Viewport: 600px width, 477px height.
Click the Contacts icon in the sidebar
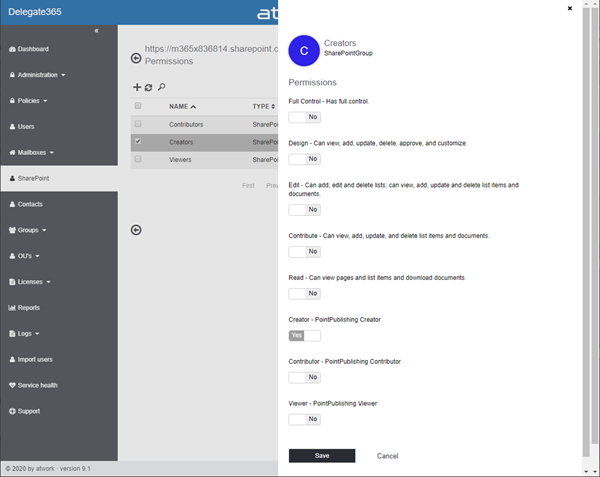click(x=12, y=204)
